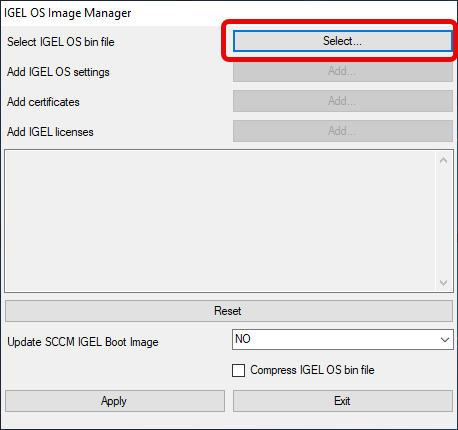Click the Apply button
This screenshot has width=458, height=430.
(115, 401)
